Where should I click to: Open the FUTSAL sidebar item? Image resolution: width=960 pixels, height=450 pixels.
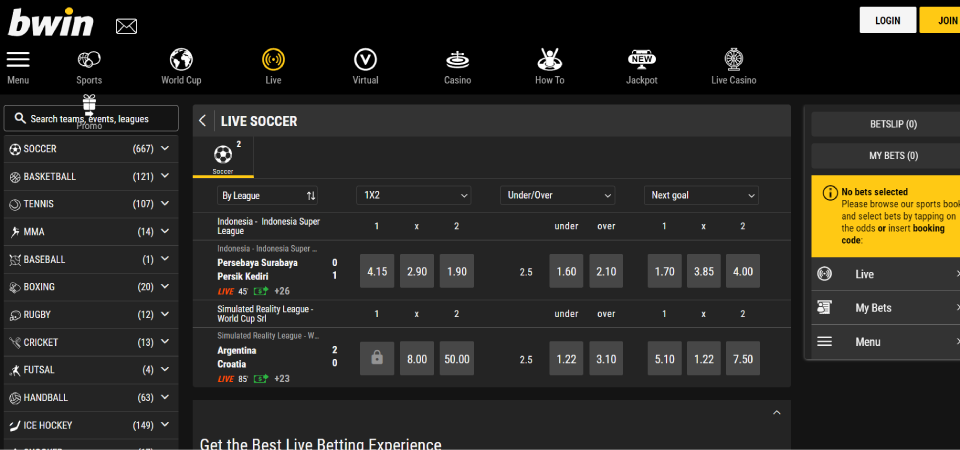91,370
